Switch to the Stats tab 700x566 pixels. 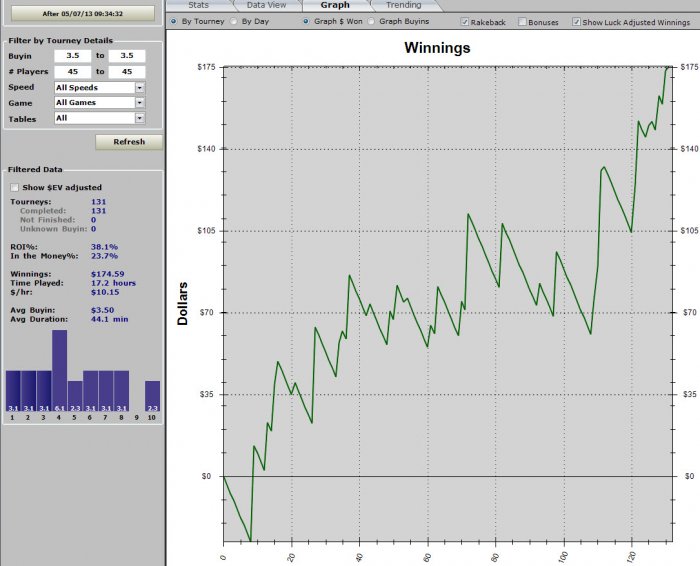[199, 5]
